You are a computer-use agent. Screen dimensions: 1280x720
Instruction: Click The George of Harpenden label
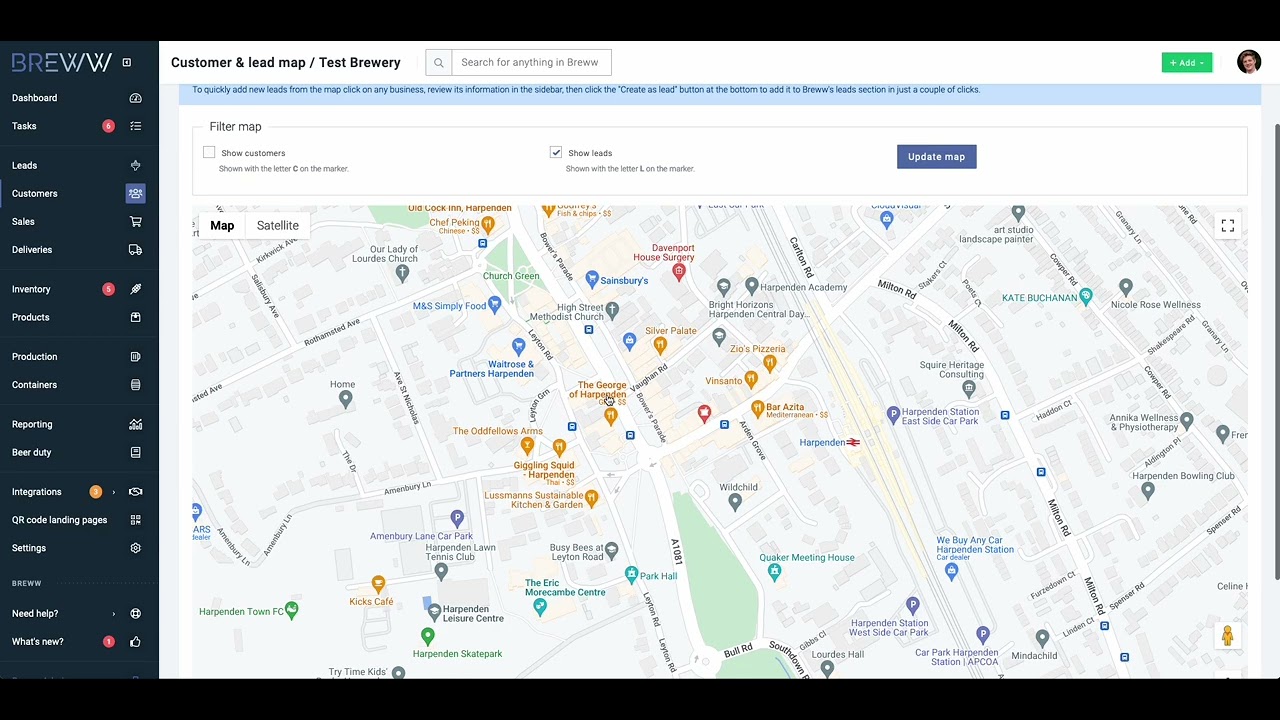point(600,390)
